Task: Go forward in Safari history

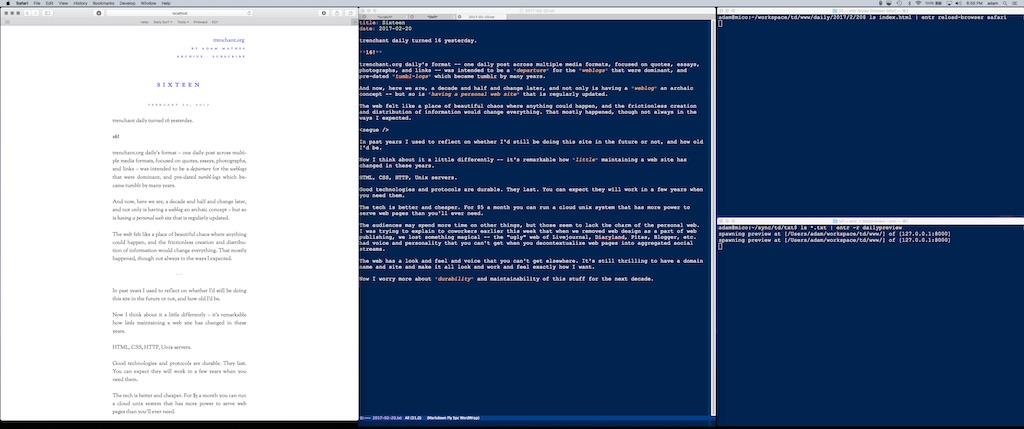Action: (x=35, y=13)
